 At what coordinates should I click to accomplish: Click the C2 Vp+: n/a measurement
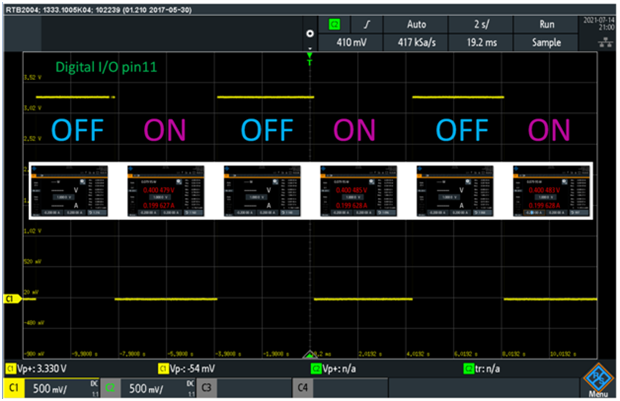[333, 369]
